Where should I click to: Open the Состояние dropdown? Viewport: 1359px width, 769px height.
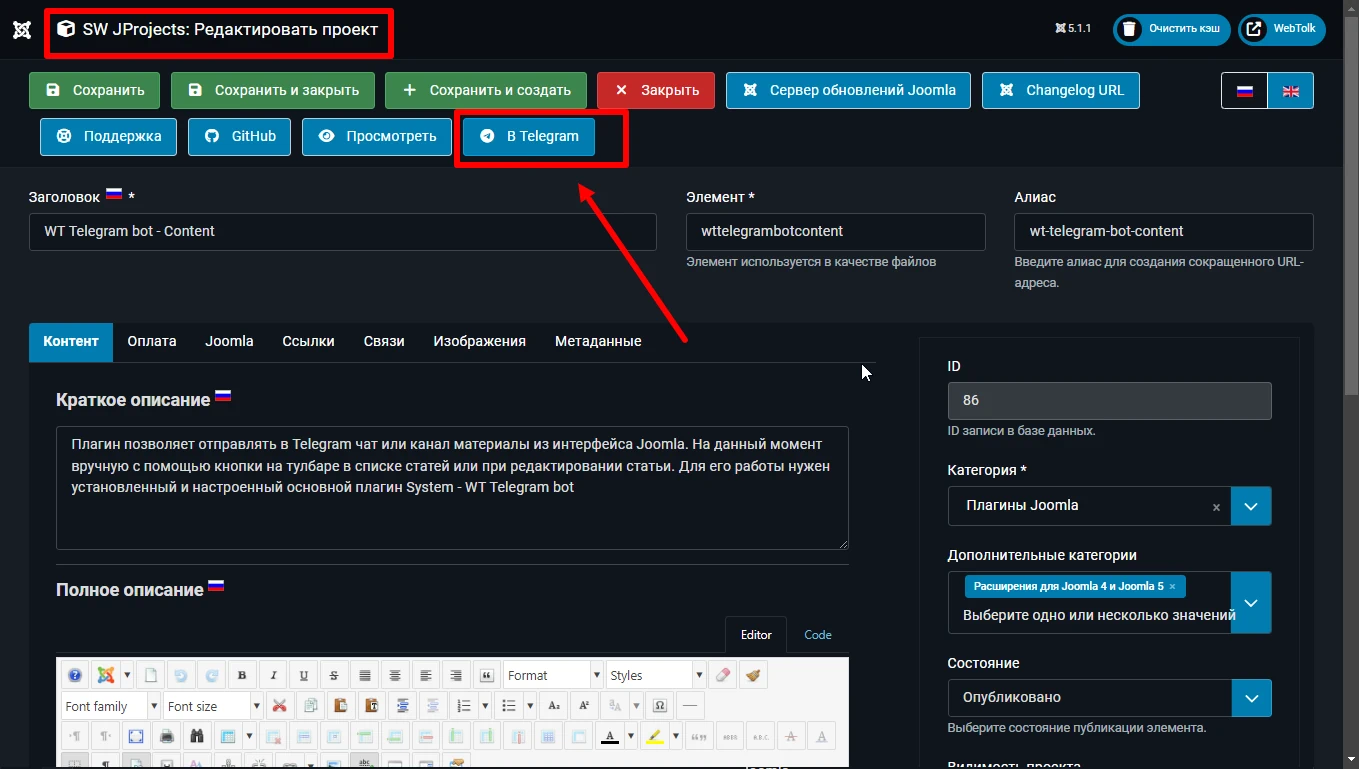(x=1251, y=698)
